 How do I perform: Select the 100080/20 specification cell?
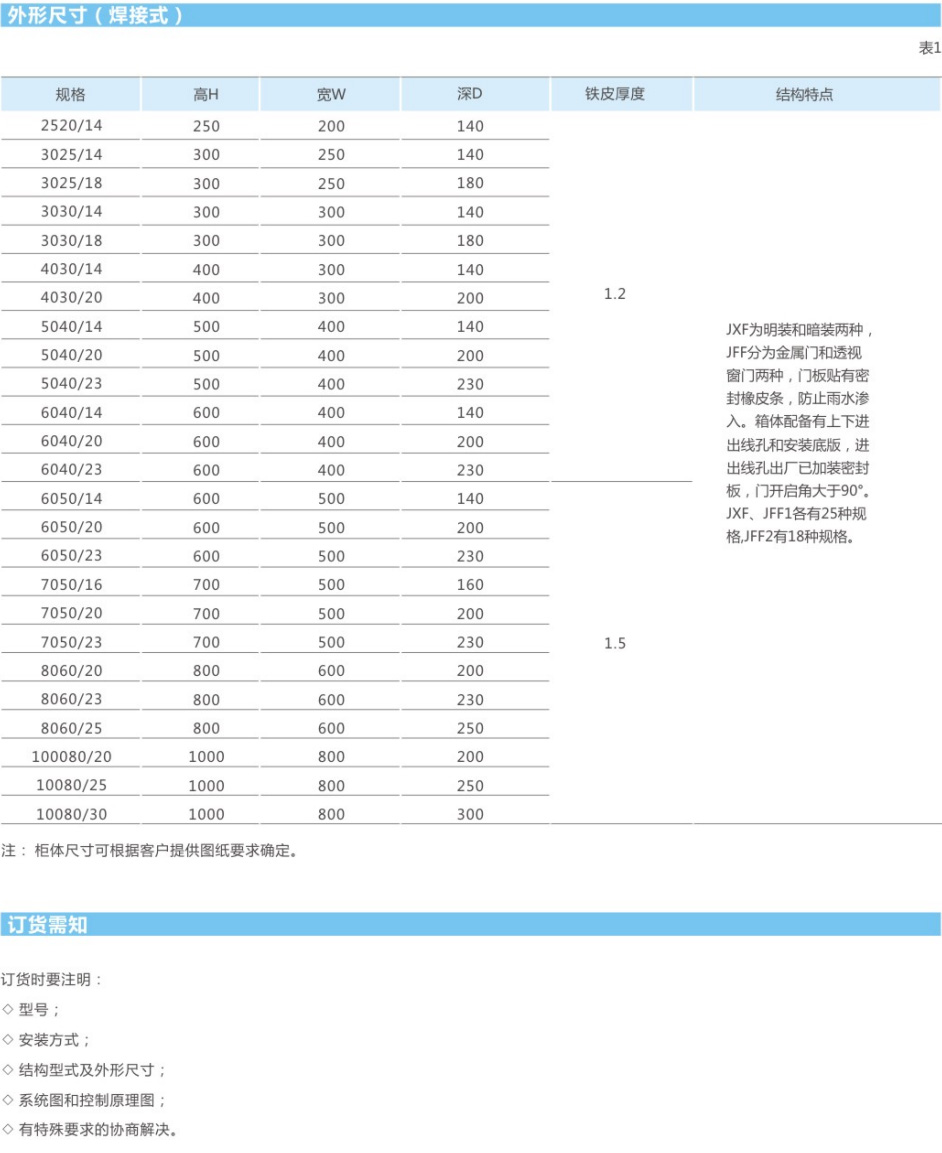pyautogui.click(x=71, y=757)
